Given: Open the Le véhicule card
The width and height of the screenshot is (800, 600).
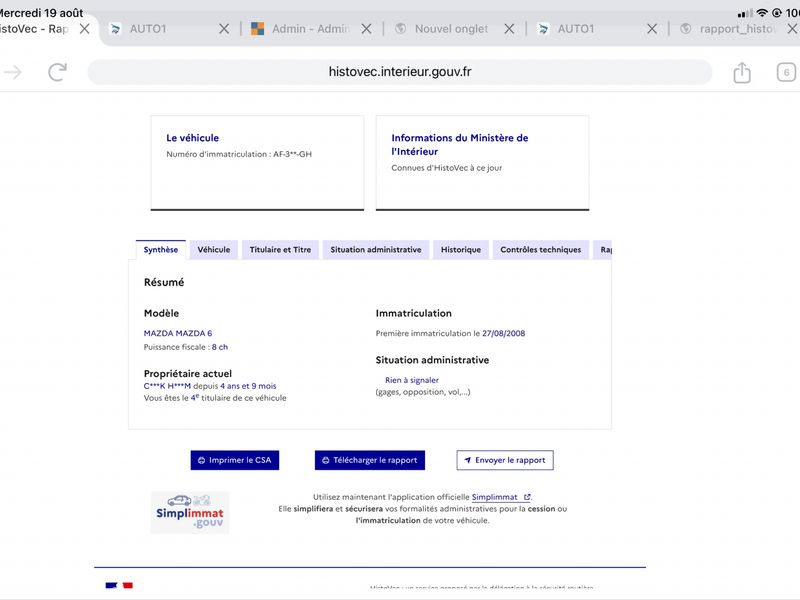Looking at the screenshot, I should [257, 163].
